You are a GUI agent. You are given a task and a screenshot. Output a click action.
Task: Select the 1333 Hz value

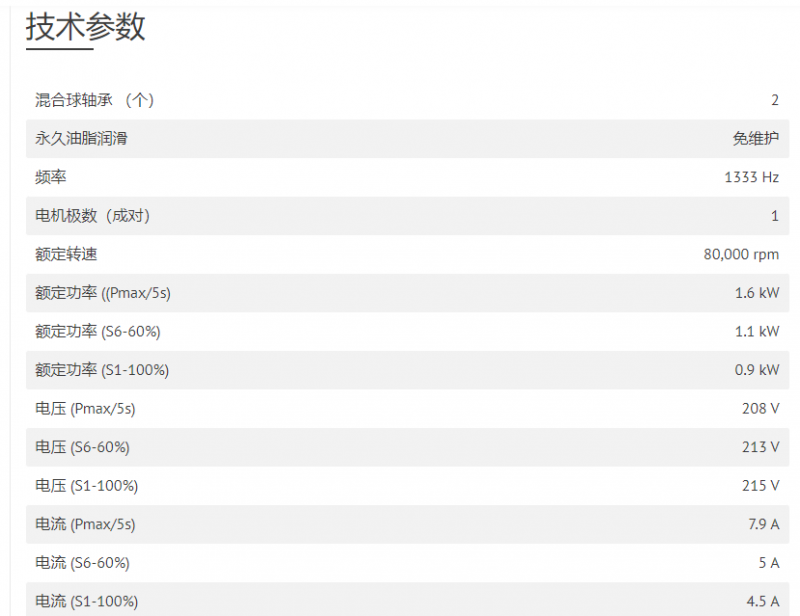click(752, 177)
